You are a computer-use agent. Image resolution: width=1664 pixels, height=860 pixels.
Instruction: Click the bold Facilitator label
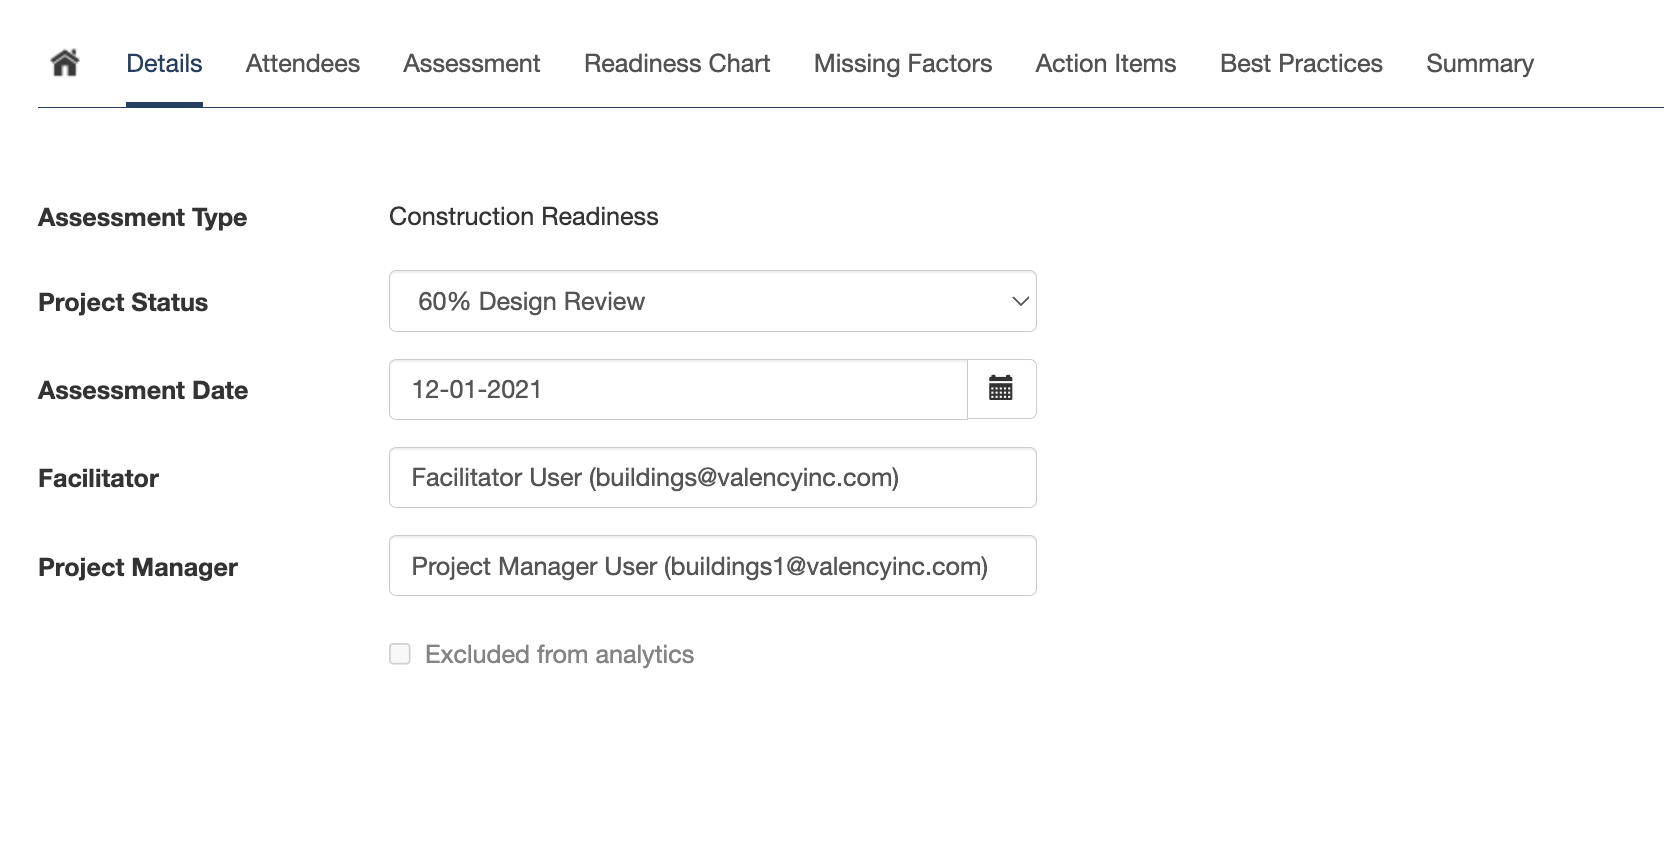coord(98,478)
